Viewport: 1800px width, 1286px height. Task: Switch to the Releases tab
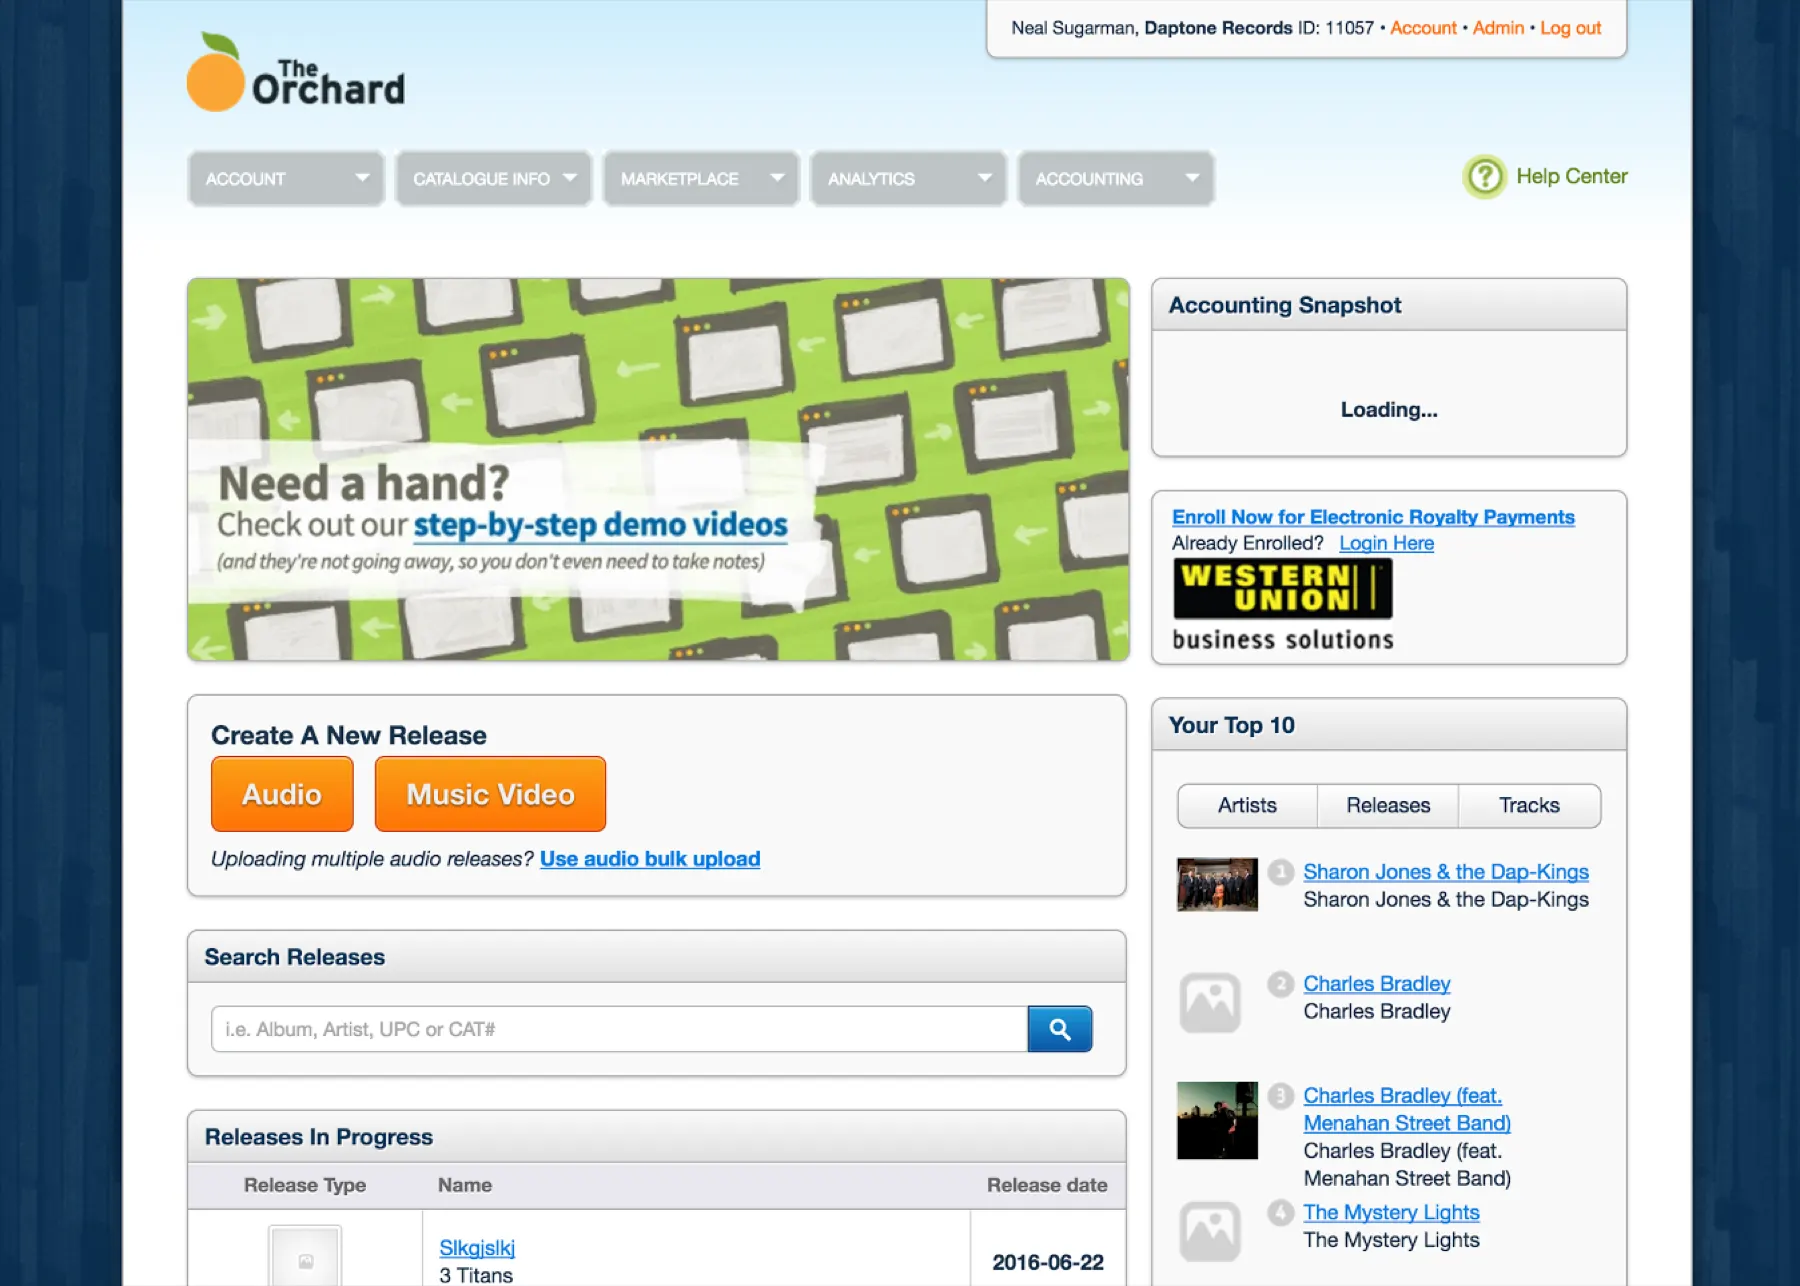[x=1388, y=806]
